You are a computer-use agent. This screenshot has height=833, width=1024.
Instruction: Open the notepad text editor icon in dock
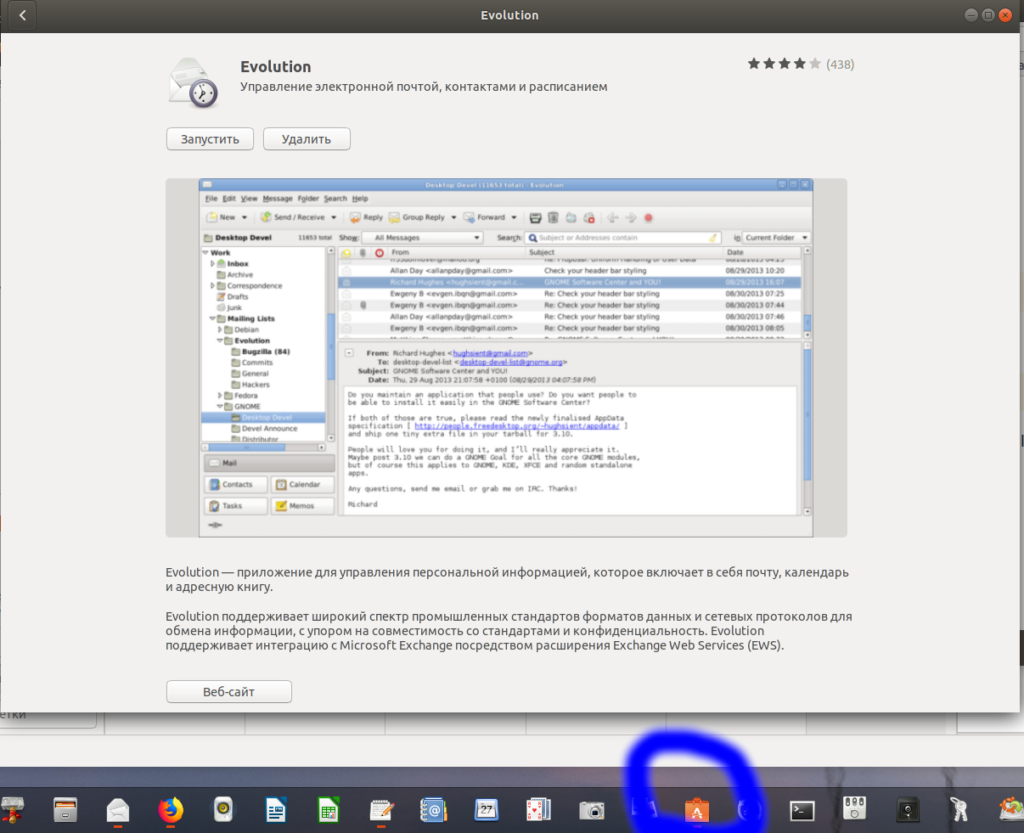click(x=381, y=810)
